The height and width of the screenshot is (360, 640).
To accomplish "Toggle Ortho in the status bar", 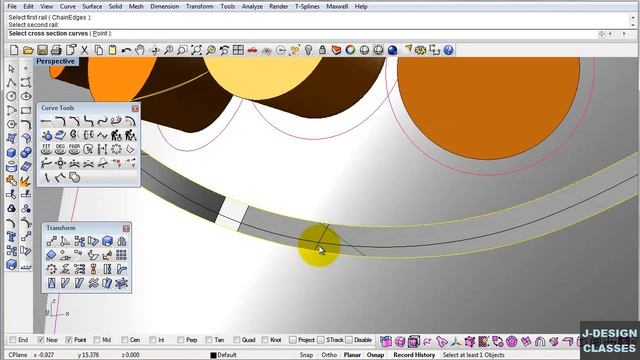I will pos(329,355).
